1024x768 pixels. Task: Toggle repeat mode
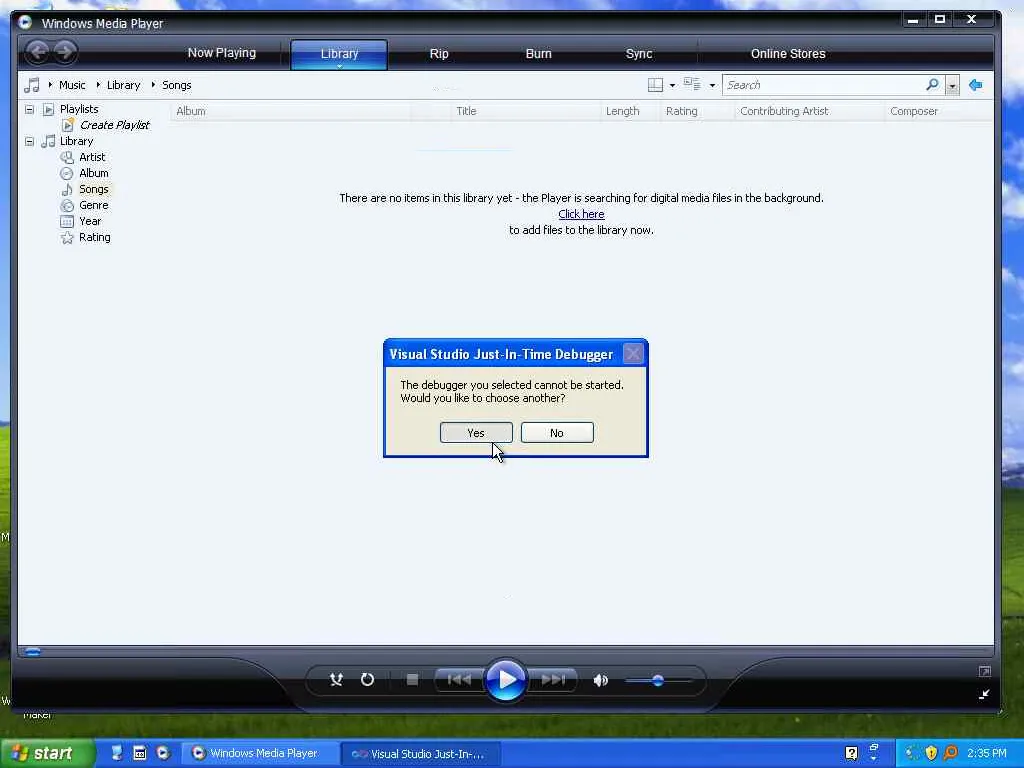click(367, 680)
